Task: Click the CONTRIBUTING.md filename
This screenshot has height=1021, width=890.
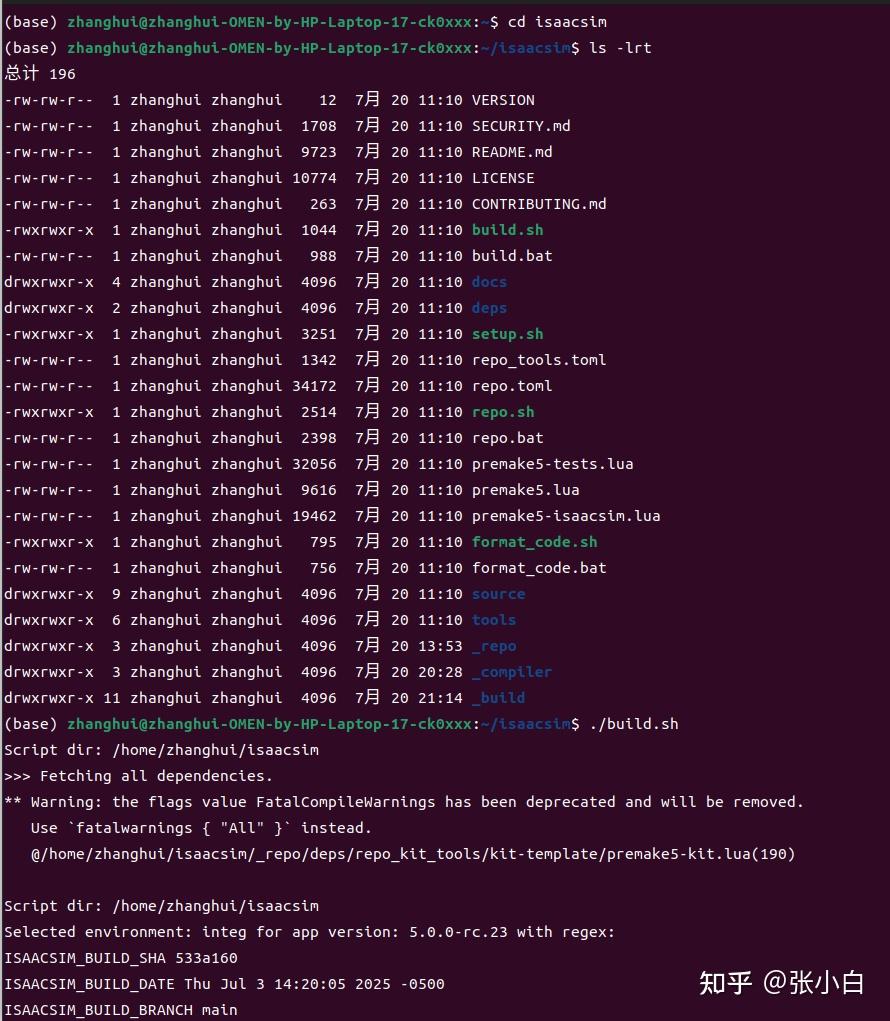Action: pyautogui.click(x=539, y=204)
